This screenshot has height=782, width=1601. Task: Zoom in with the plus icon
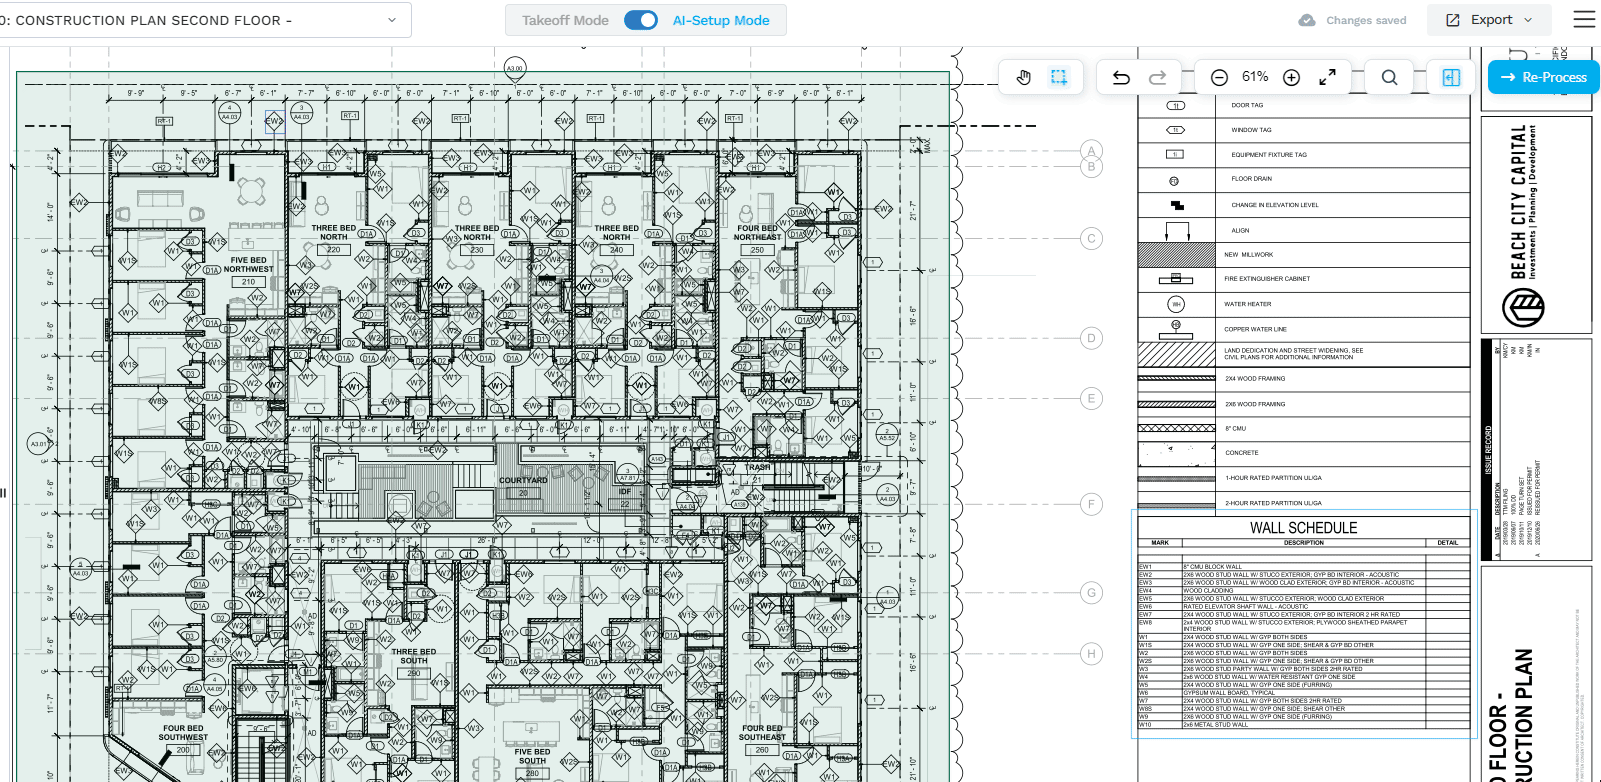tap(1291, 77)
